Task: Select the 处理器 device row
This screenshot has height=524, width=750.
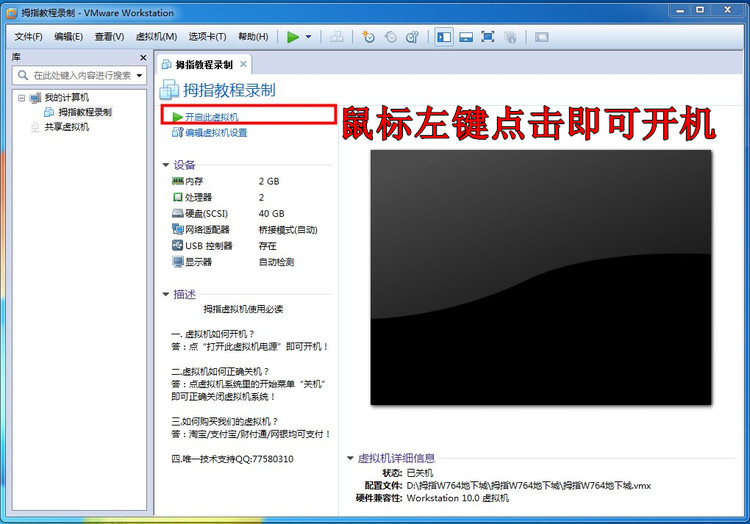Action: pyautogui.click(x=244, y=197)
